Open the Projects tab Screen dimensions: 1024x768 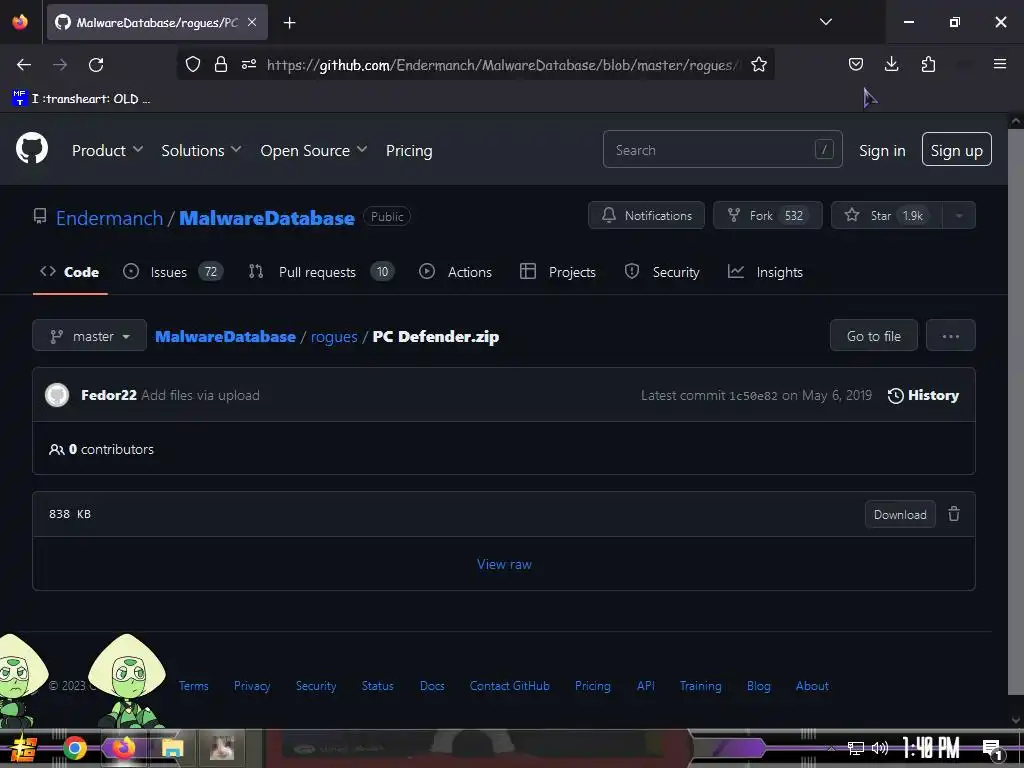558,272
